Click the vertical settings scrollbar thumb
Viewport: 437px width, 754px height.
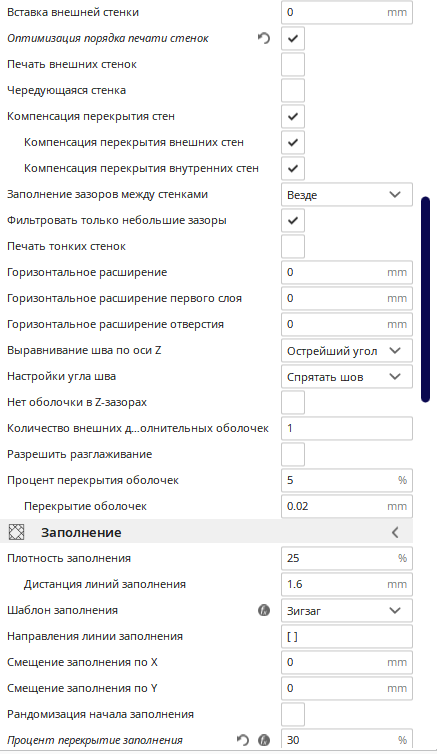425,299
